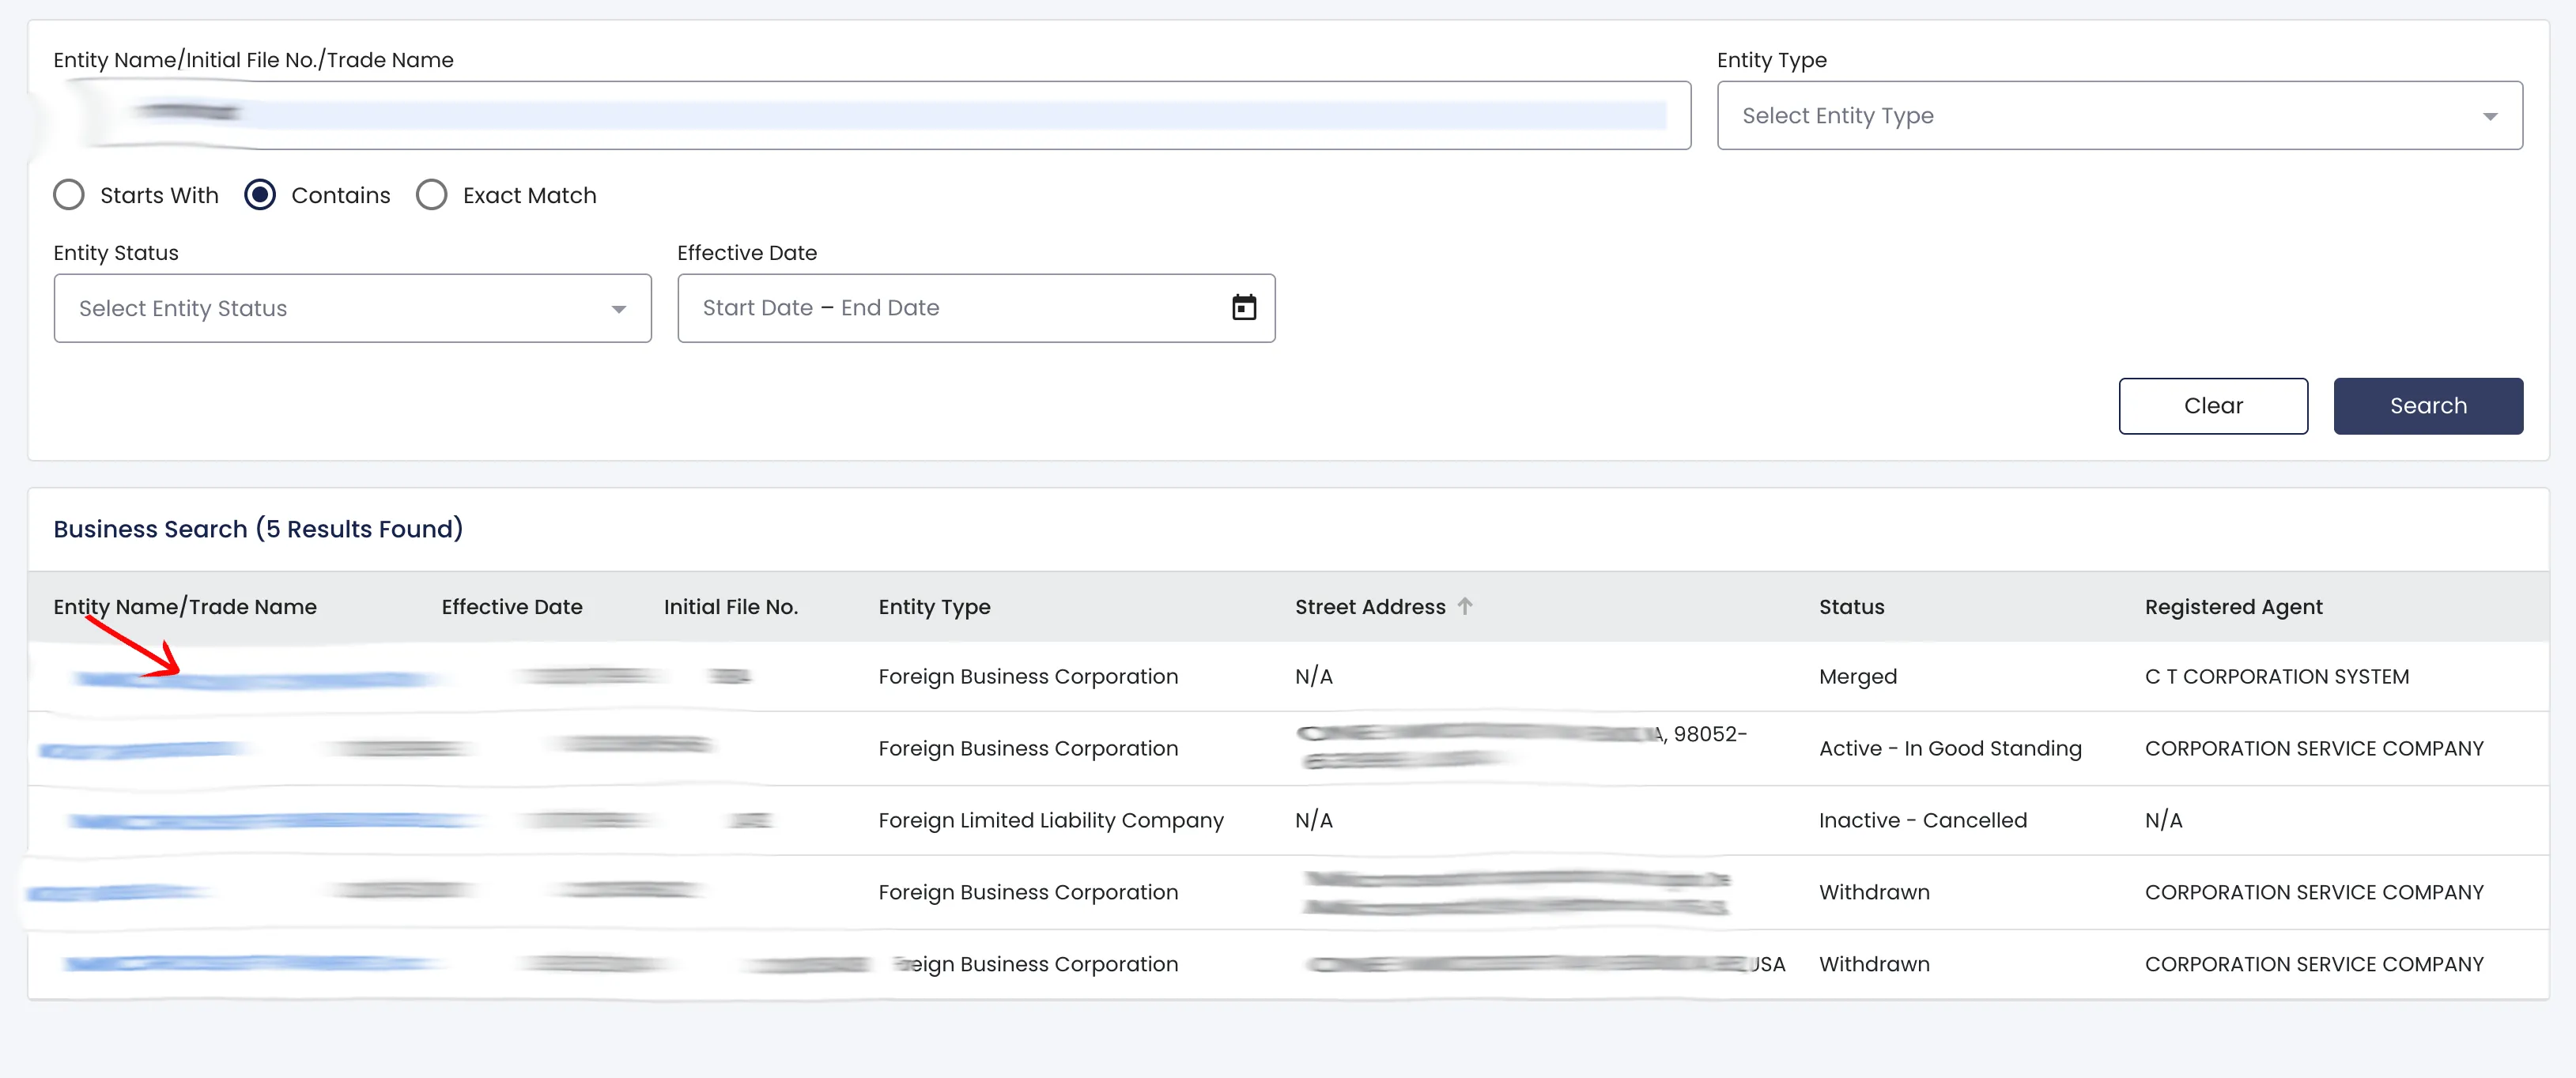Click Foreign Limited Liability Company entity type
The width and height of the screenshot is (2576, 1078).
pos(1050,821)
